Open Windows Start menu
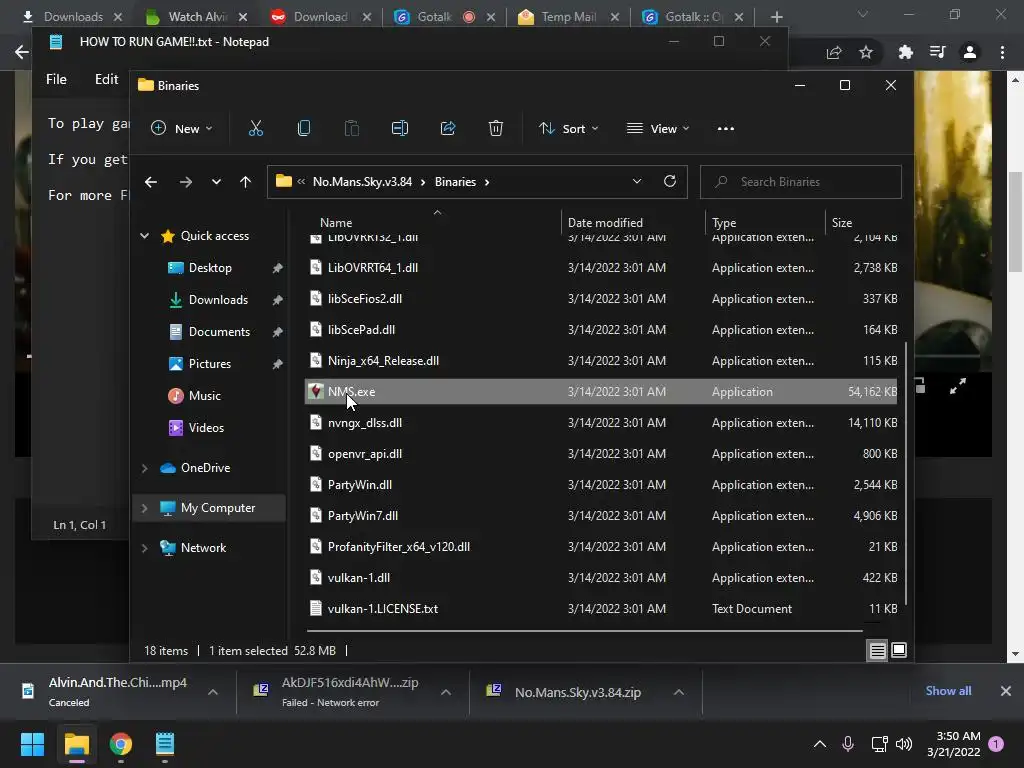Viewport: 1024px width, 768px height. [32, 744]
